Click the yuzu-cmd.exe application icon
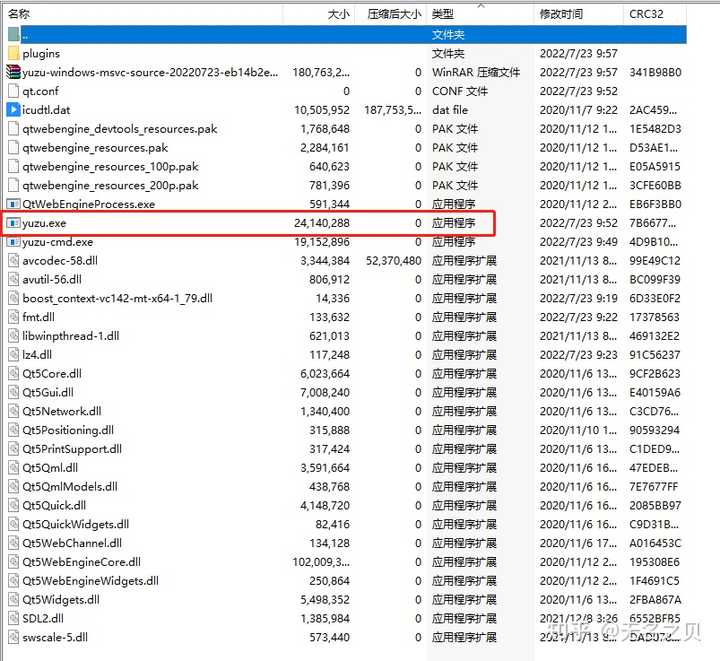The width and height of the screenshot is (720, 661). (x=14, y=242)
